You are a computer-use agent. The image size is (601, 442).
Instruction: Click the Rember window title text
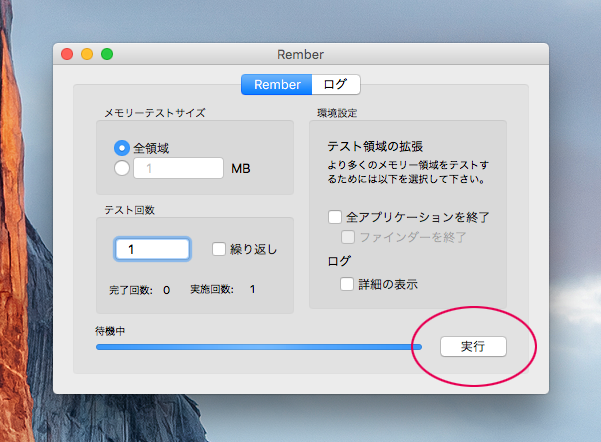tap(300, 54)
